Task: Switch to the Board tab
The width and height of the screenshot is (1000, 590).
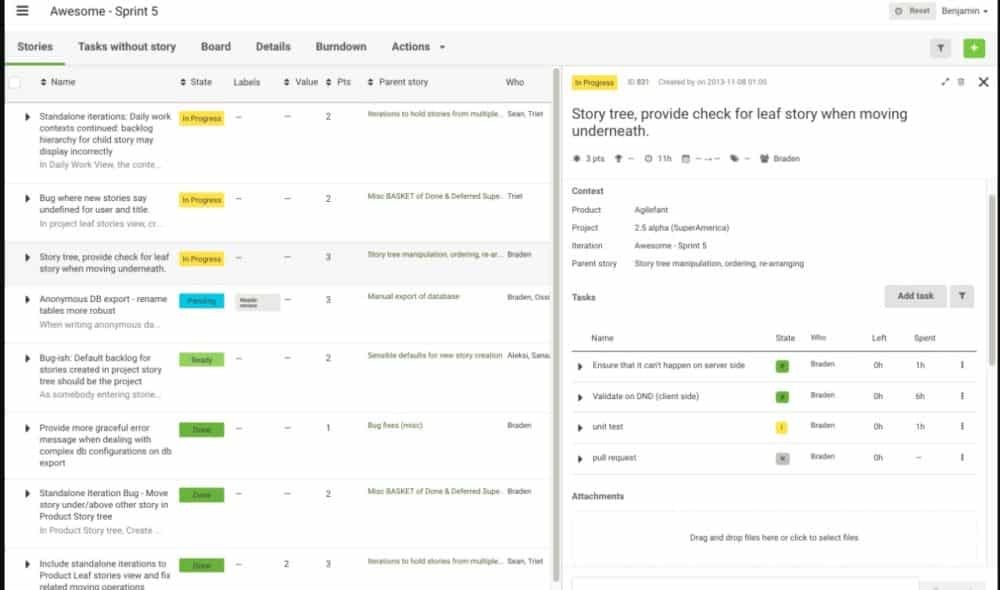Action: [x=215, y=47]
